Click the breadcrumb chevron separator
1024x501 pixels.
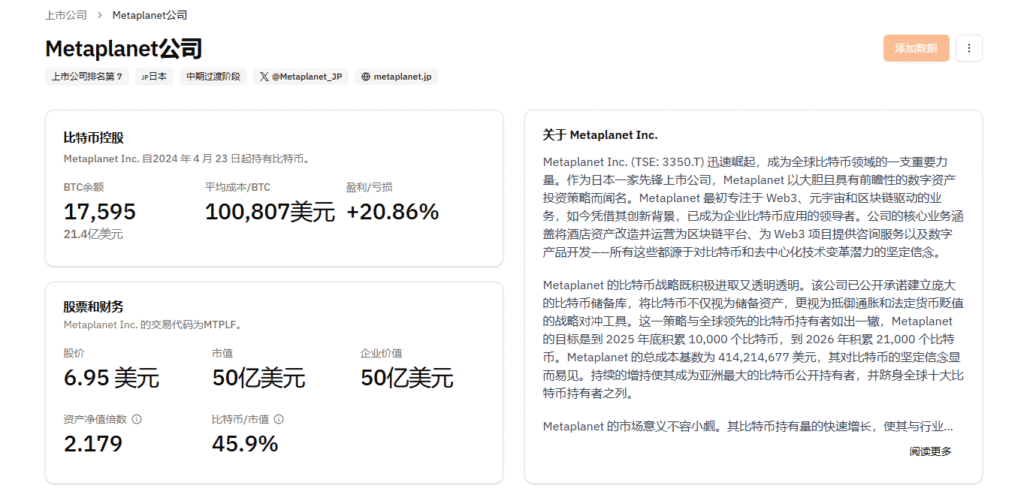click(x=99, y=15)
